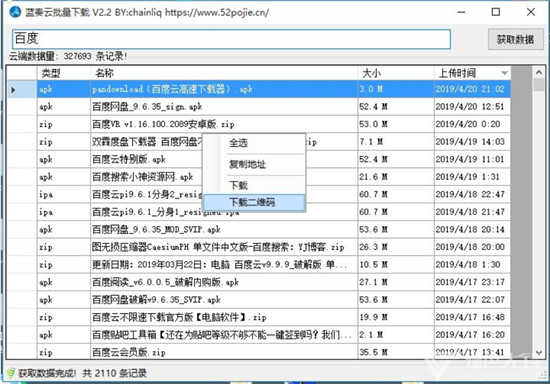Click the 获取数据完成! 共 2110 条记录 status text
The width and height of the screenshot is (550, 384).
(82, 373)
